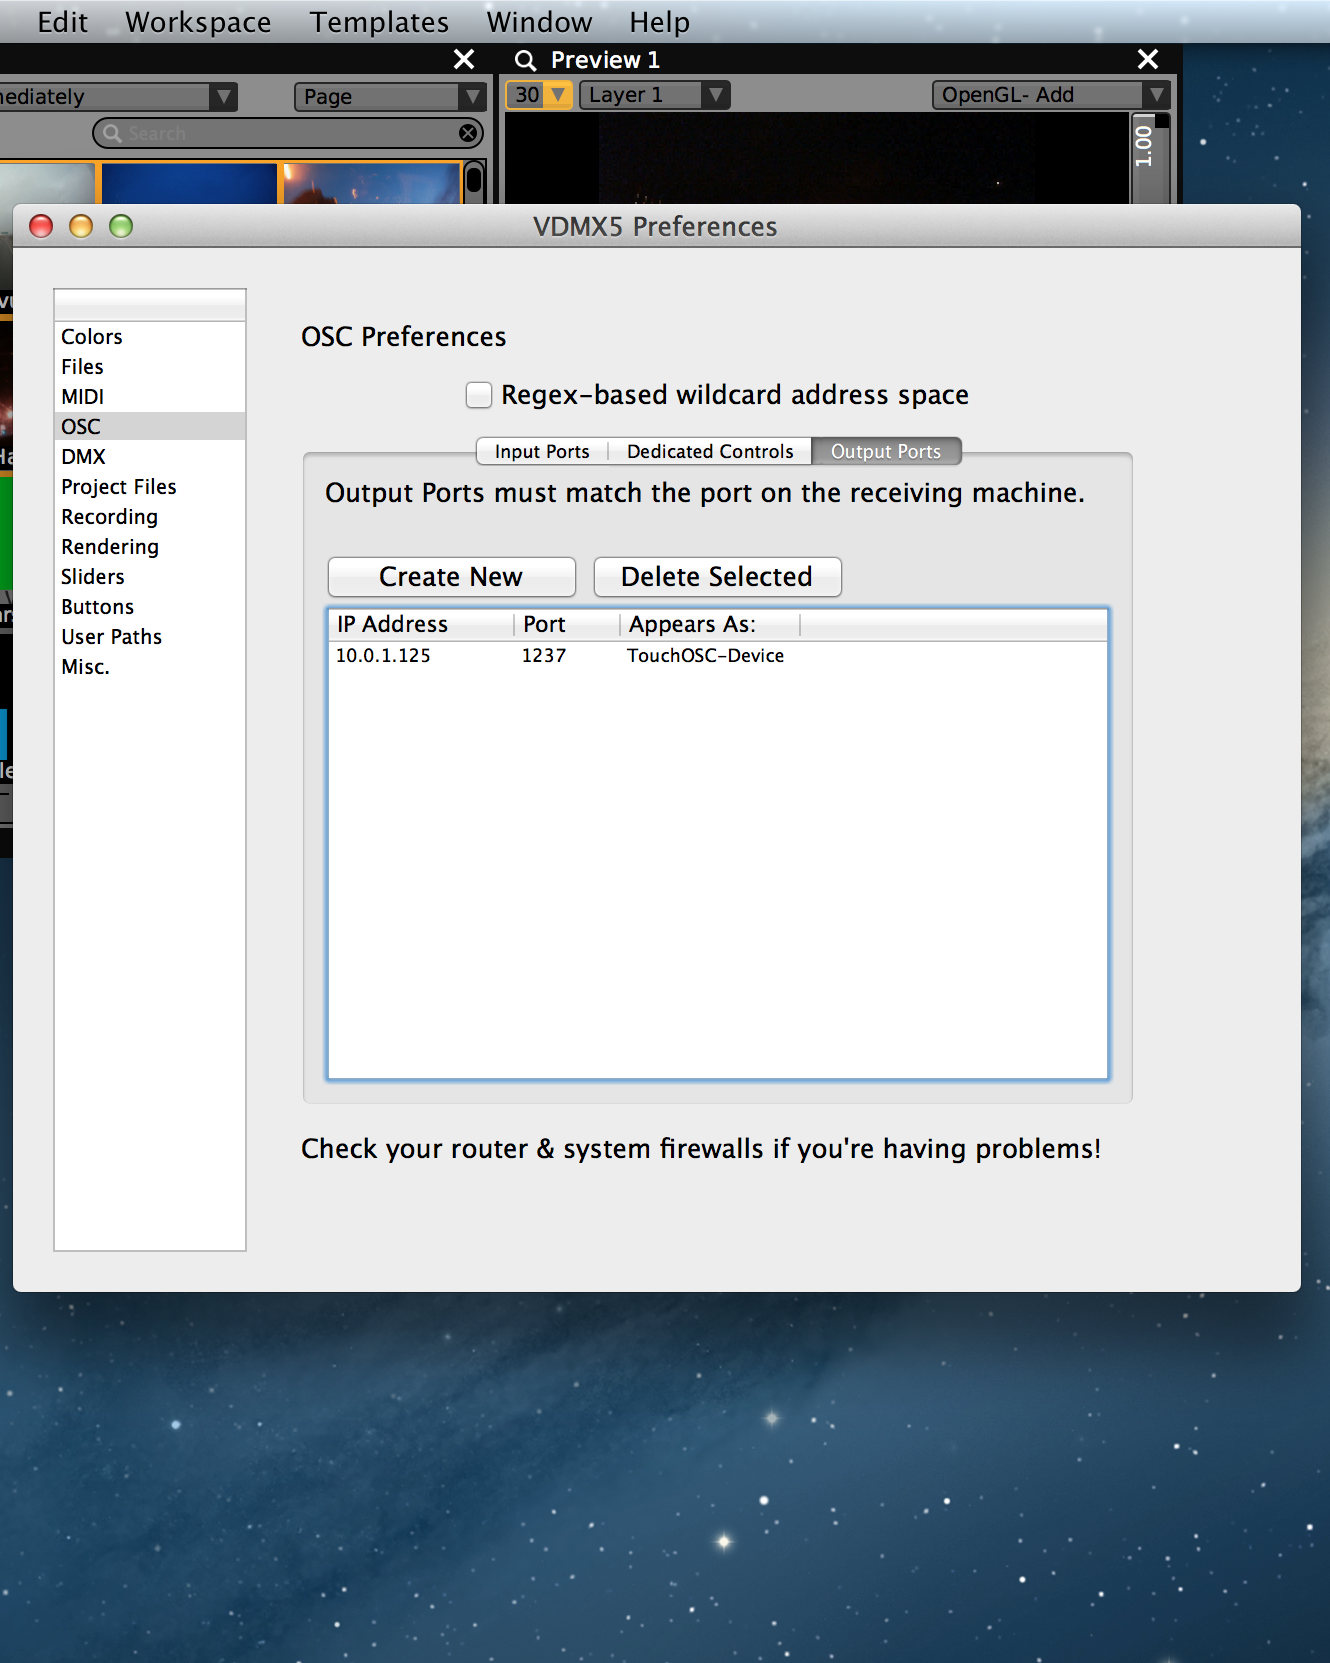Click the search magnifier icon in media bin
1330x1663 pixels.
(112, 133)
